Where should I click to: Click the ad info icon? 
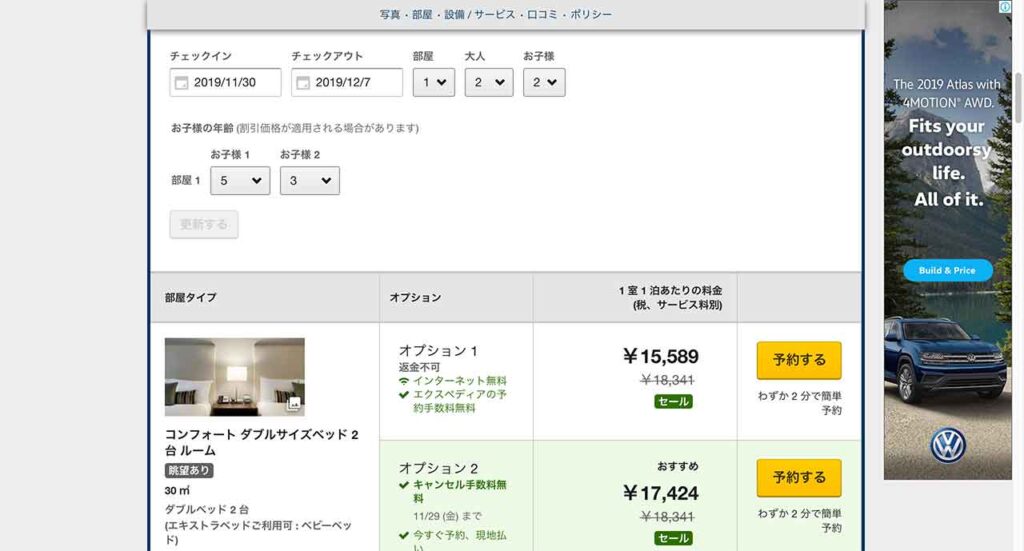point(1005,7)
